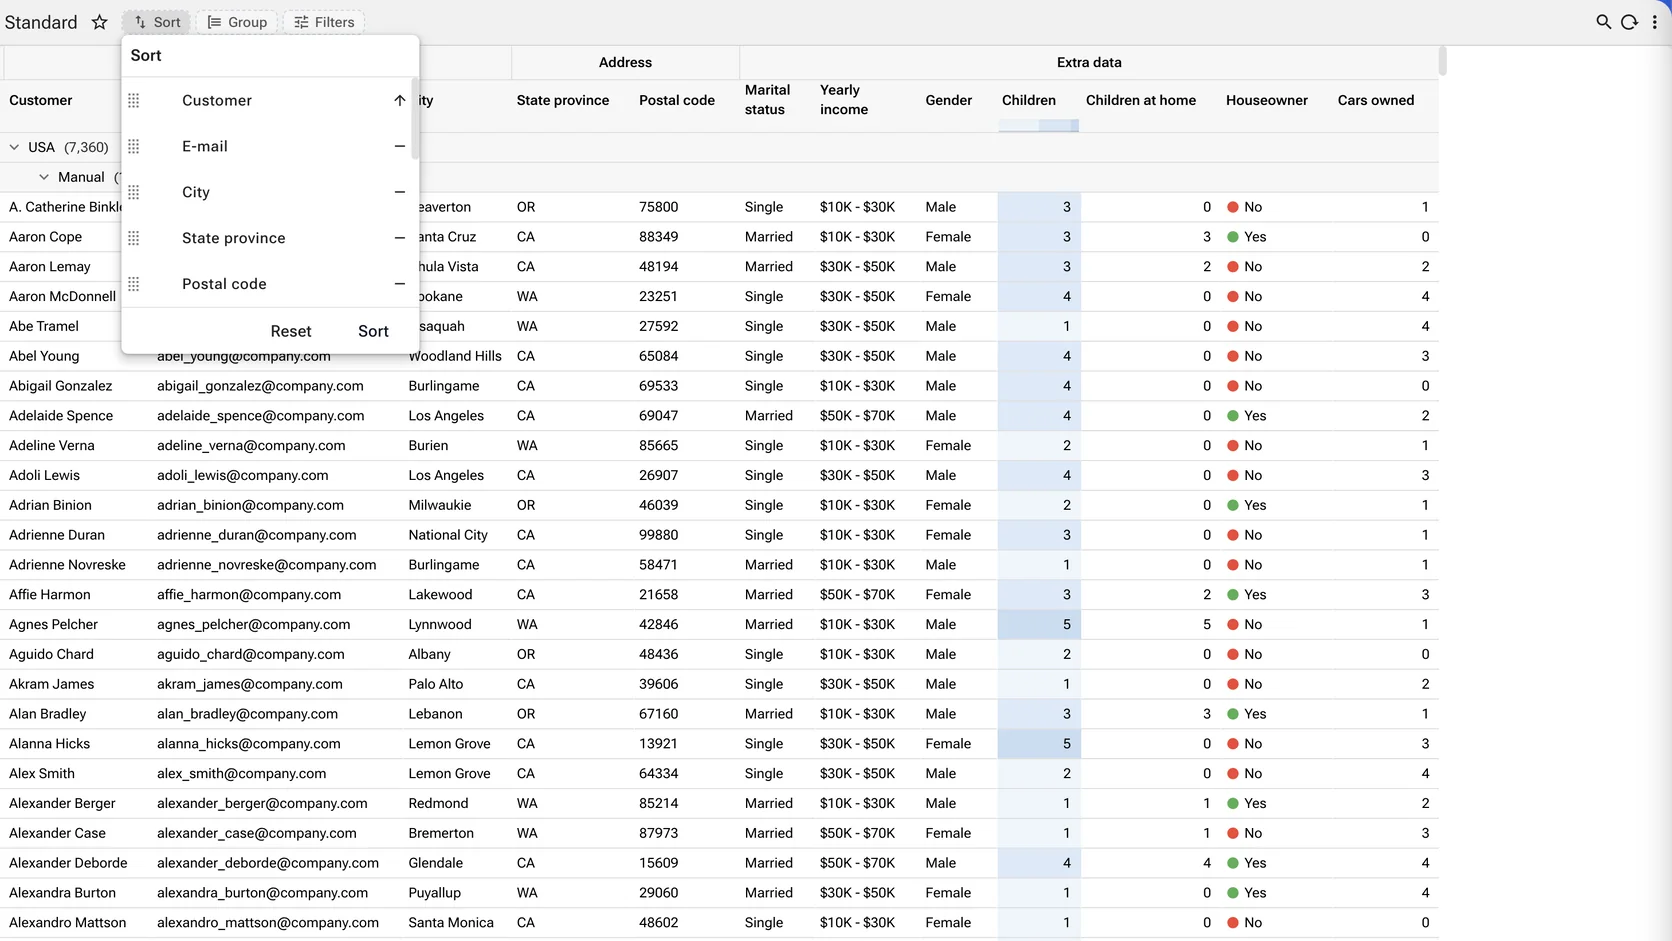The width and height of the screenshot is (1672, 941).
Task: Select State province in the sort list
Action: tap(234, 238)
